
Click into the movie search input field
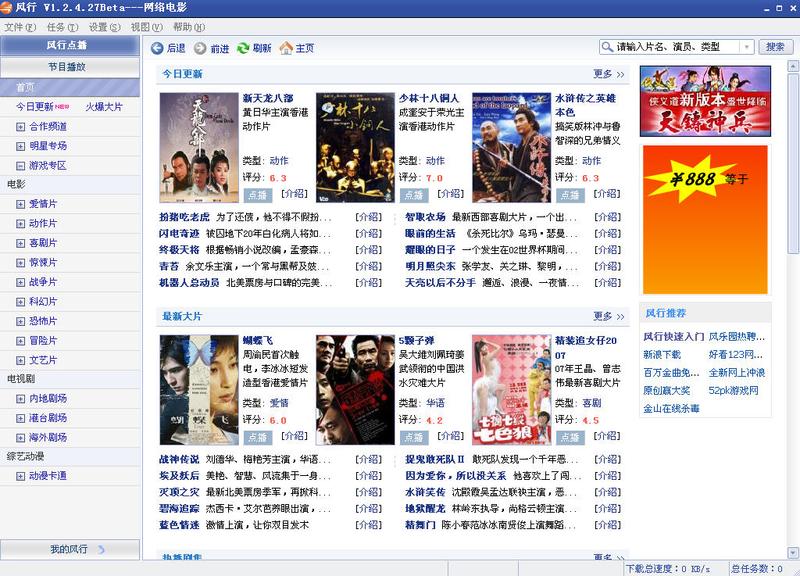tap(677, 47)
